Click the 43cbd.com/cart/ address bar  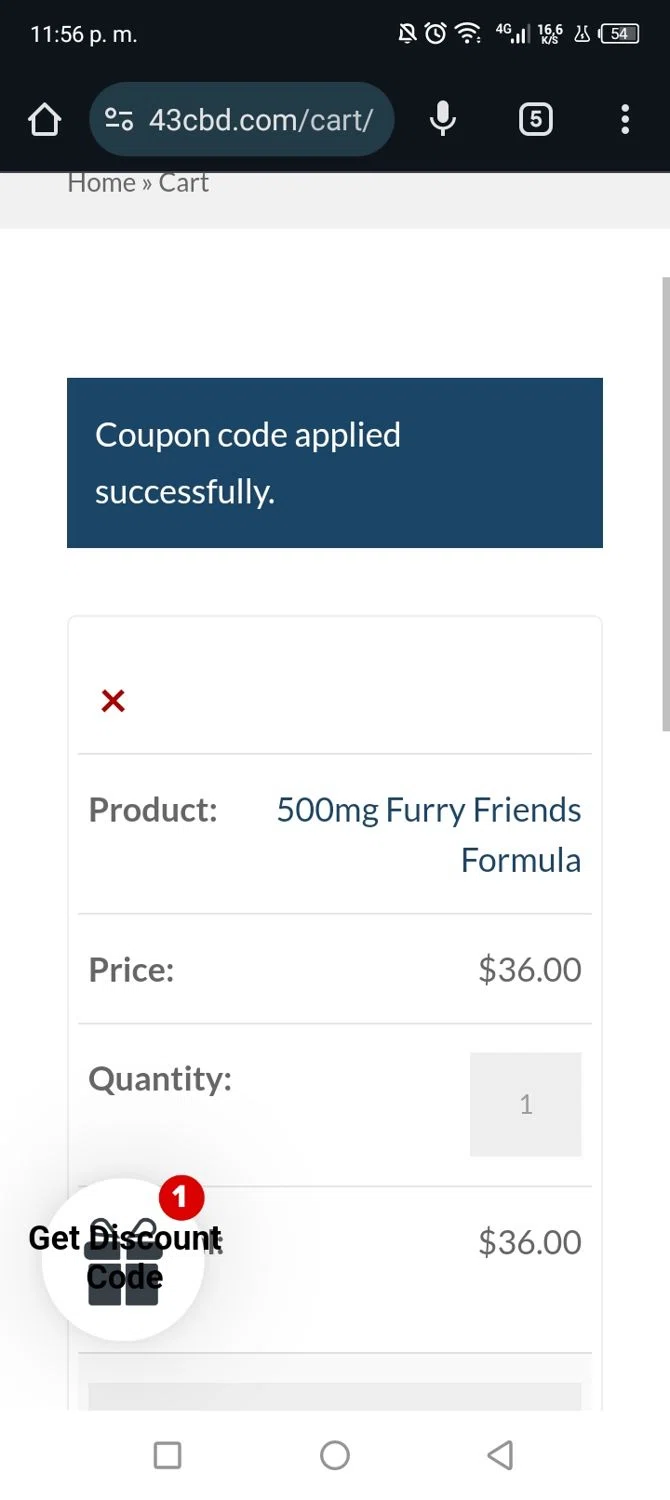(260, 120)
